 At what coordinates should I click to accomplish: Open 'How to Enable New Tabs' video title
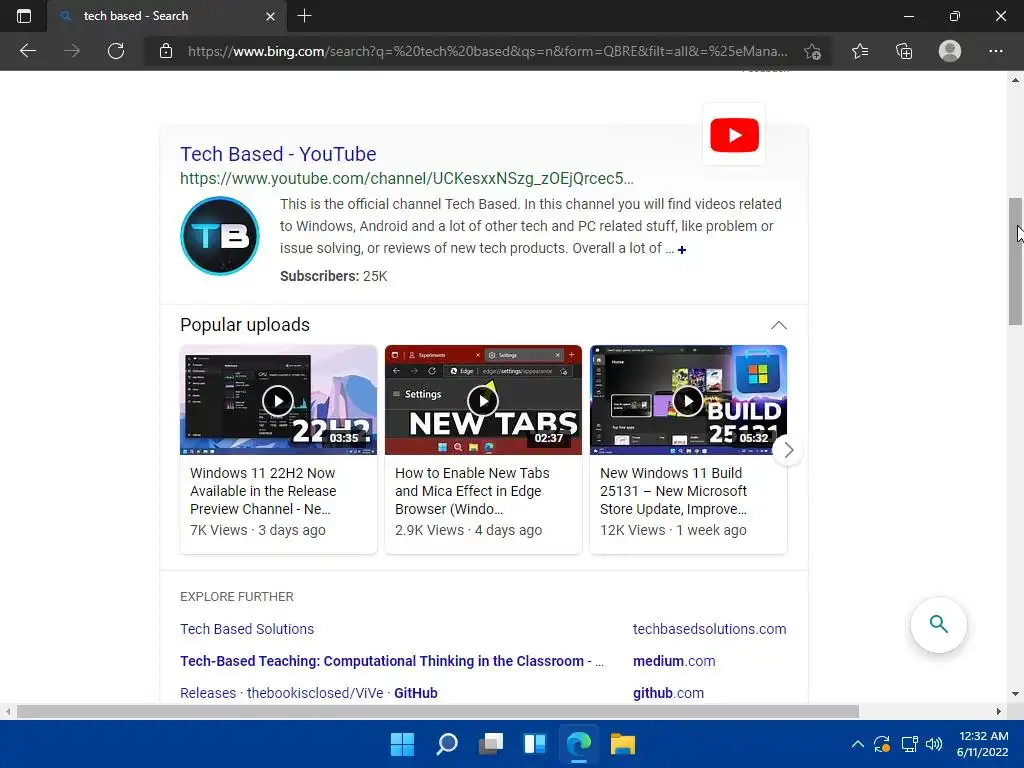(472, 491)
